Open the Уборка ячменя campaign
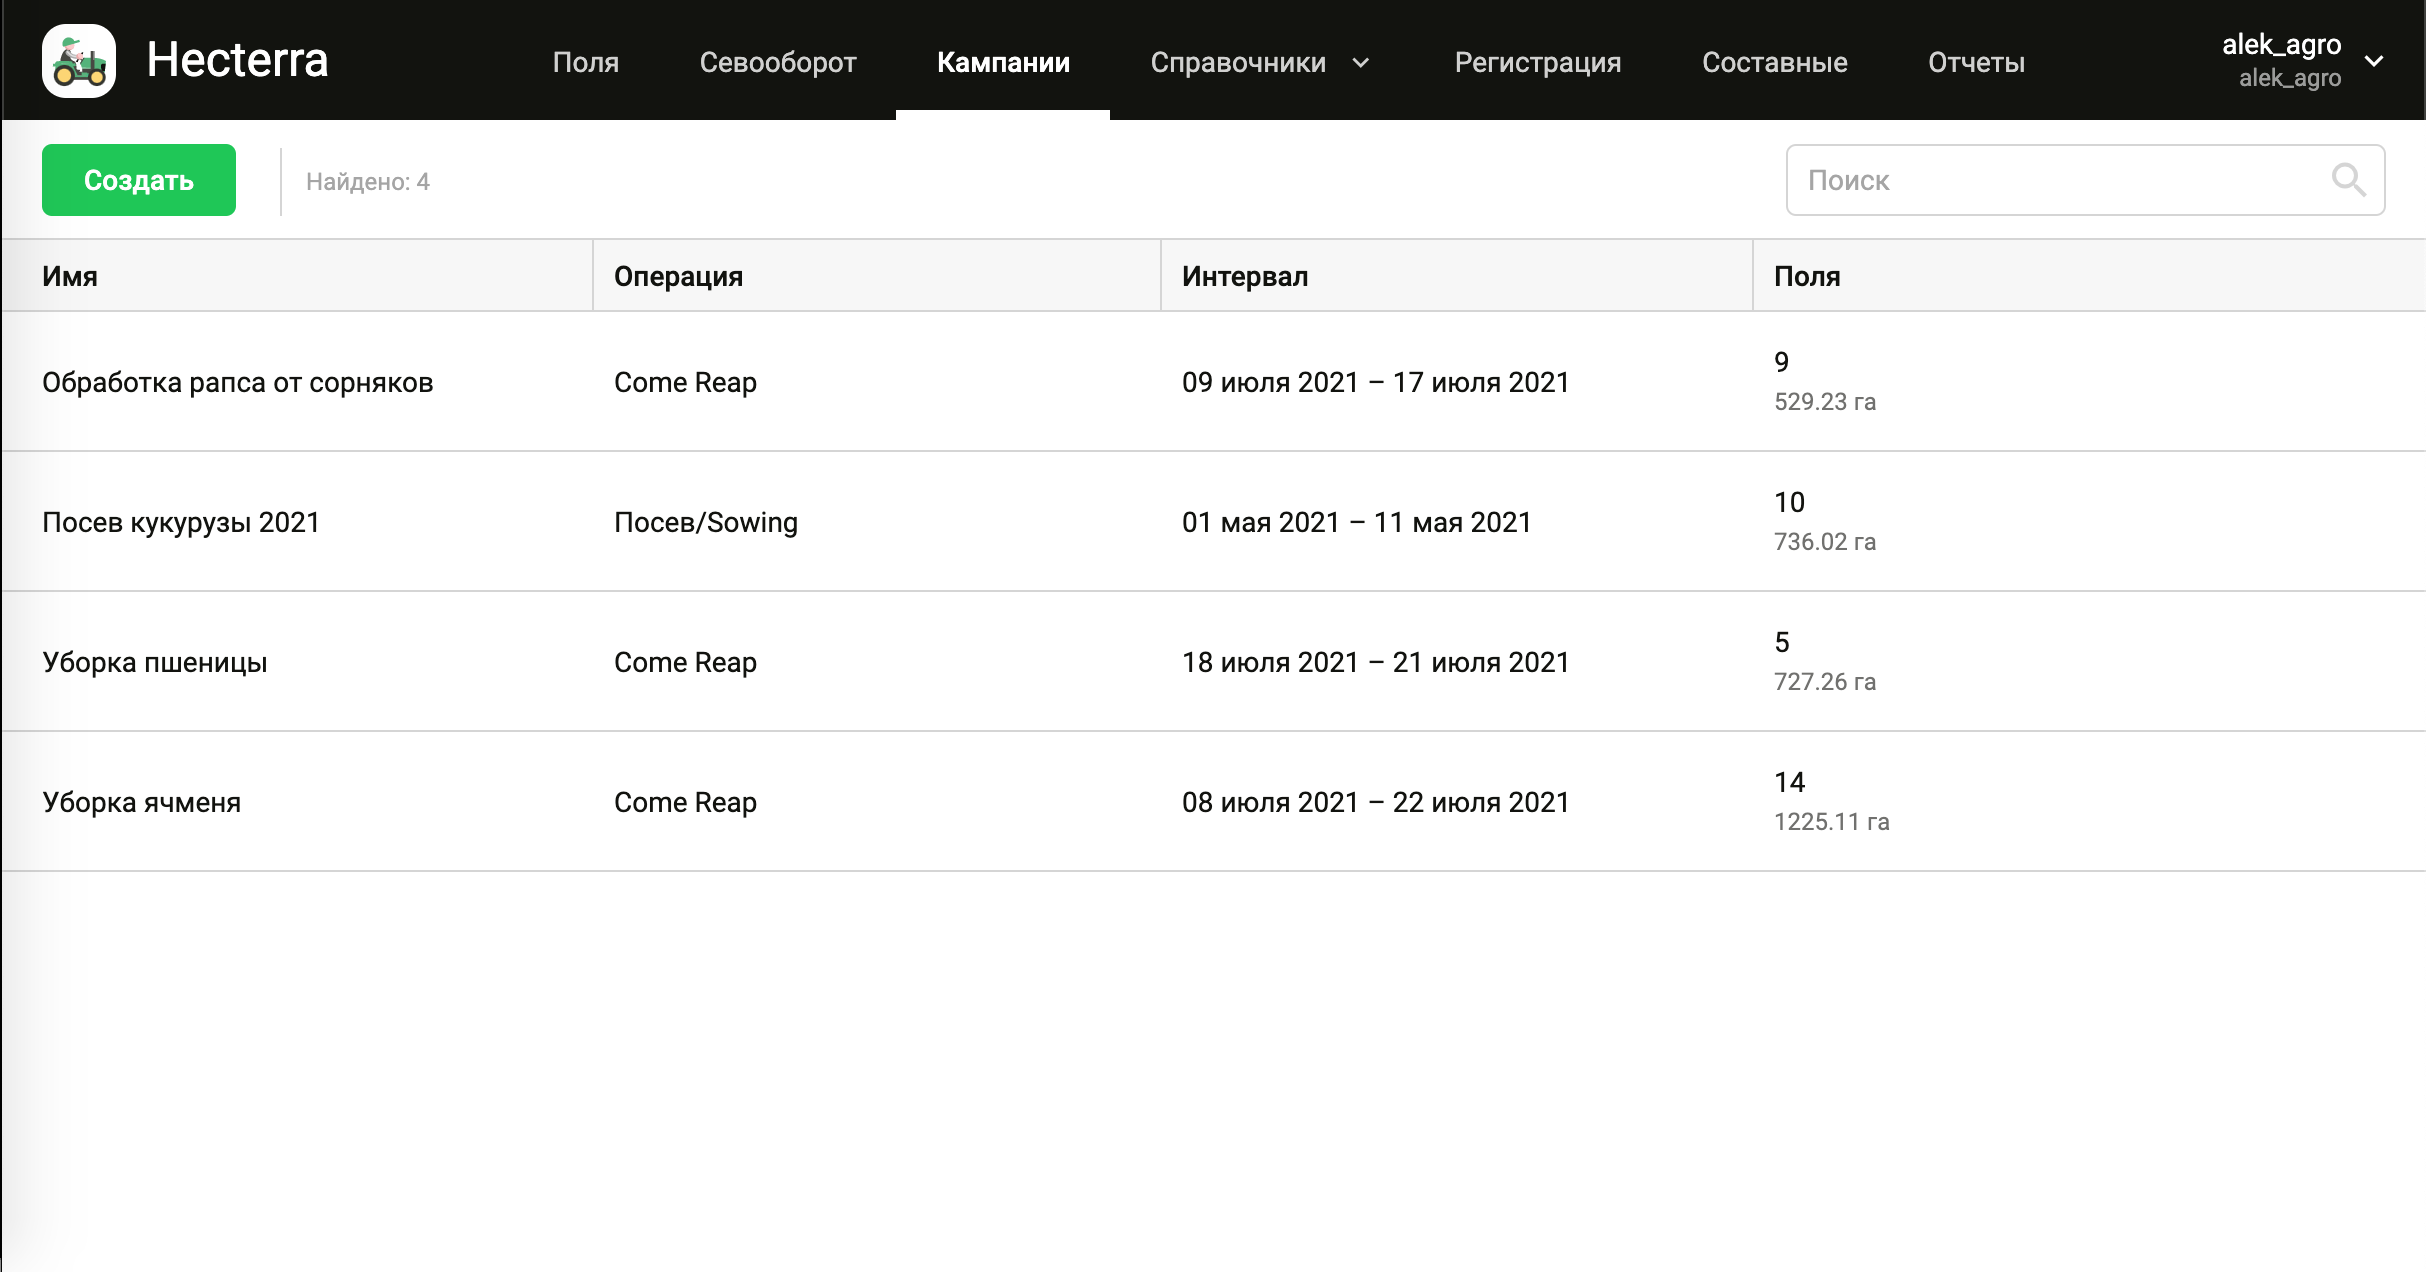Viewport: 2426px width, 1272px height. pos(142,802)
